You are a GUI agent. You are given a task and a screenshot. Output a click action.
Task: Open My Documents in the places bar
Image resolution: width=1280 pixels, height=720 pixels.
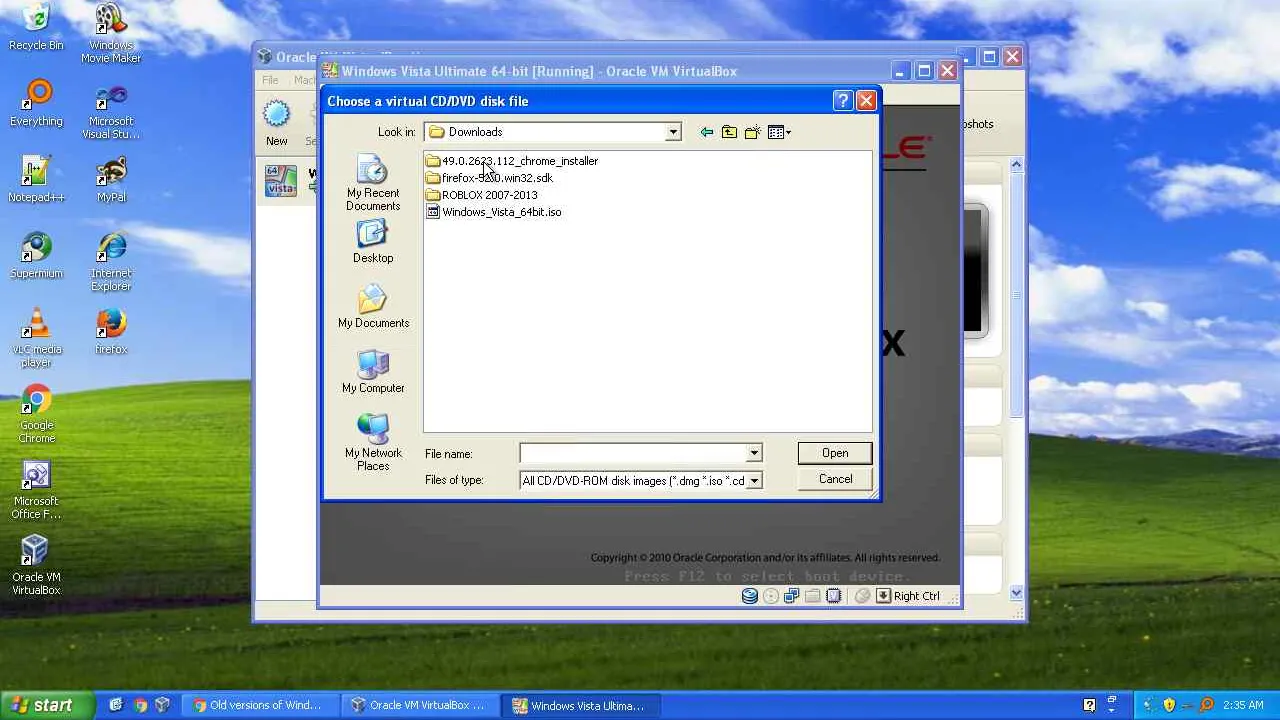[x=373, y=307]
